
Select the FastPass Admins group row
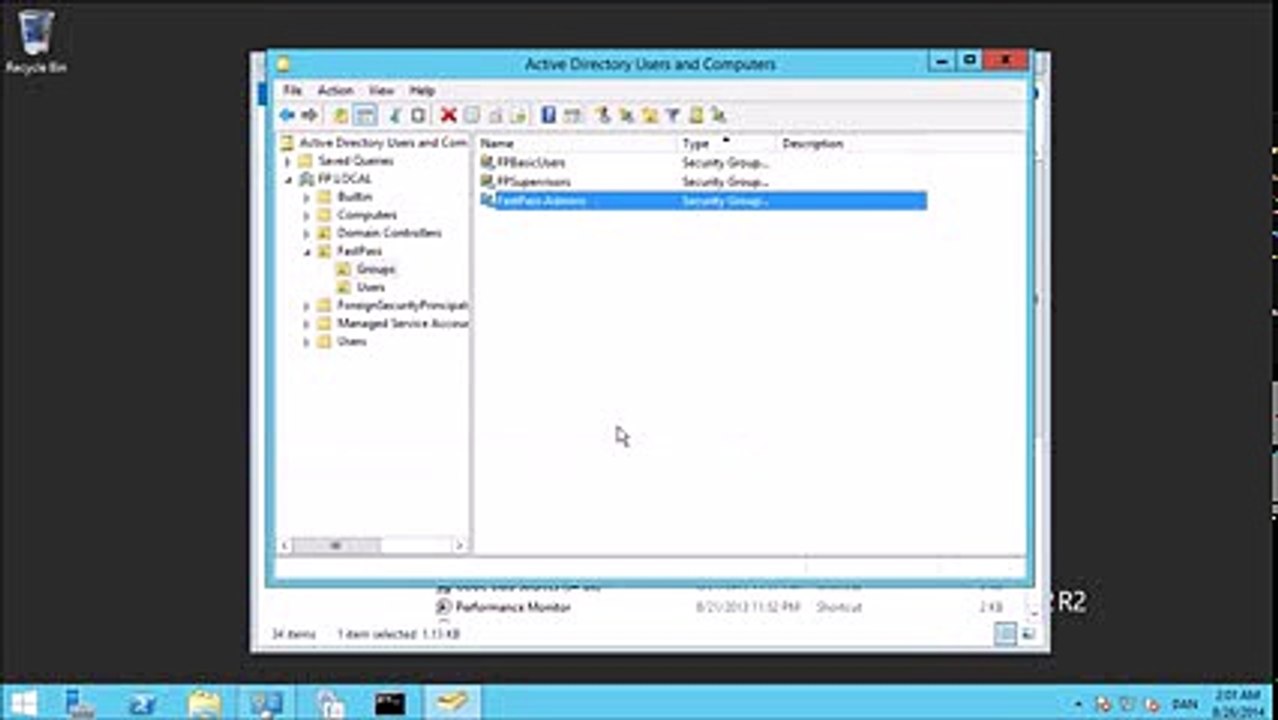pyautogui.click(x=702, y=201)
